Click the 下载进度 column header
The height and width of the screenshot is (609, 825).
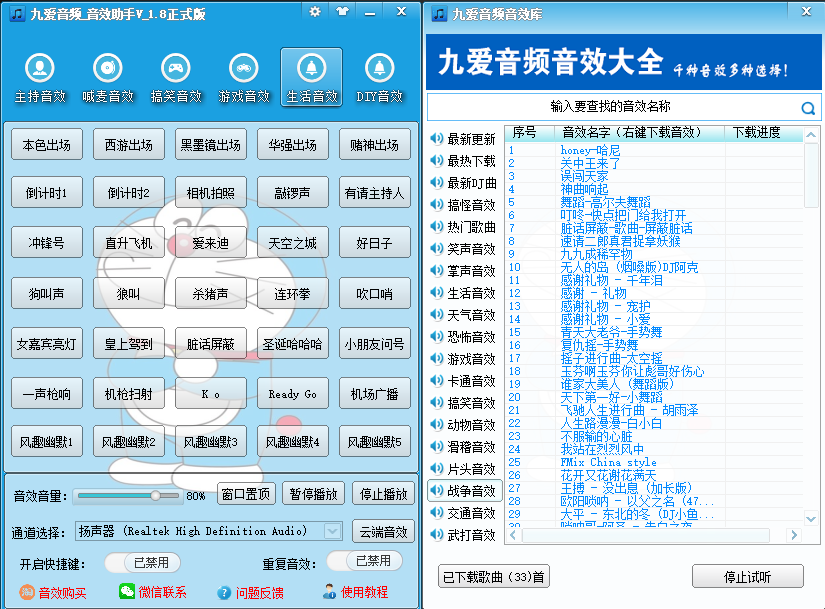coord(764,133)
